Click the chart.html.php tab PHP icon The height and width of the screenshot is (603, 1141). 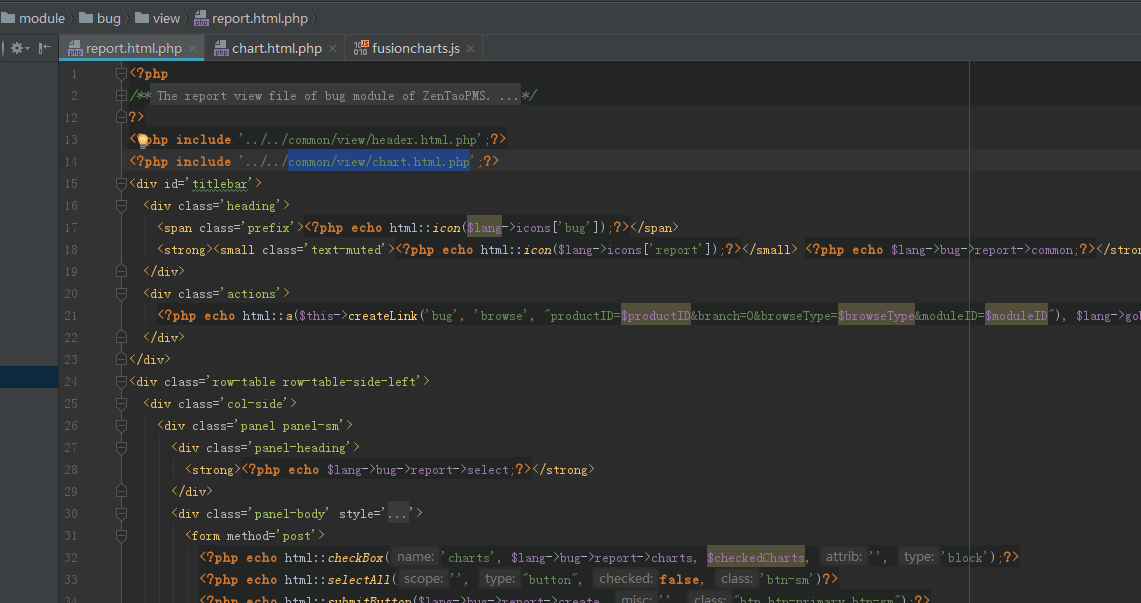click(220, 48)
